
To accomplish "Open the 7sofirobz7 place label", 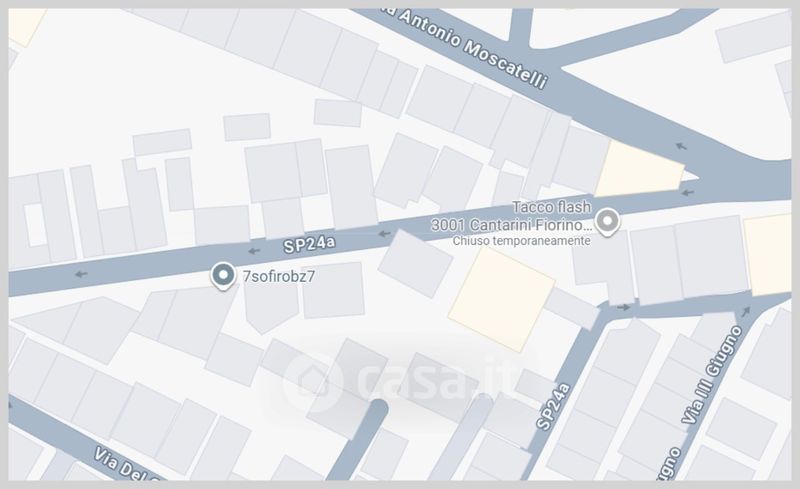I will [x=279, y=276].
